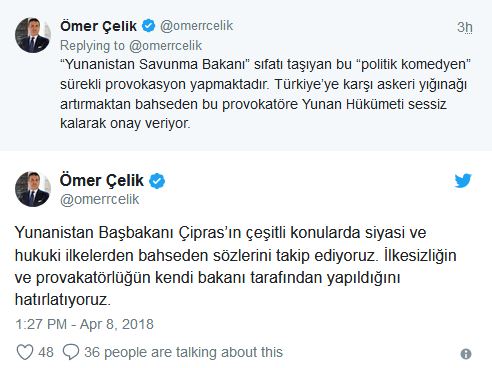492x368 pixels.
Task: Click the info icon at bottom right
Action: (466, 354)
